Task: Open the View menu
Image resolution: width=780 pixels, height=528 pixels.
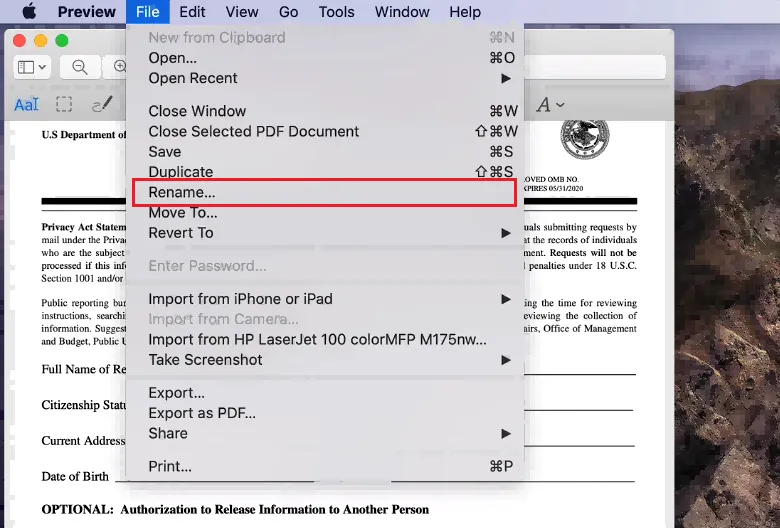Action: click(x=242, y=11)
